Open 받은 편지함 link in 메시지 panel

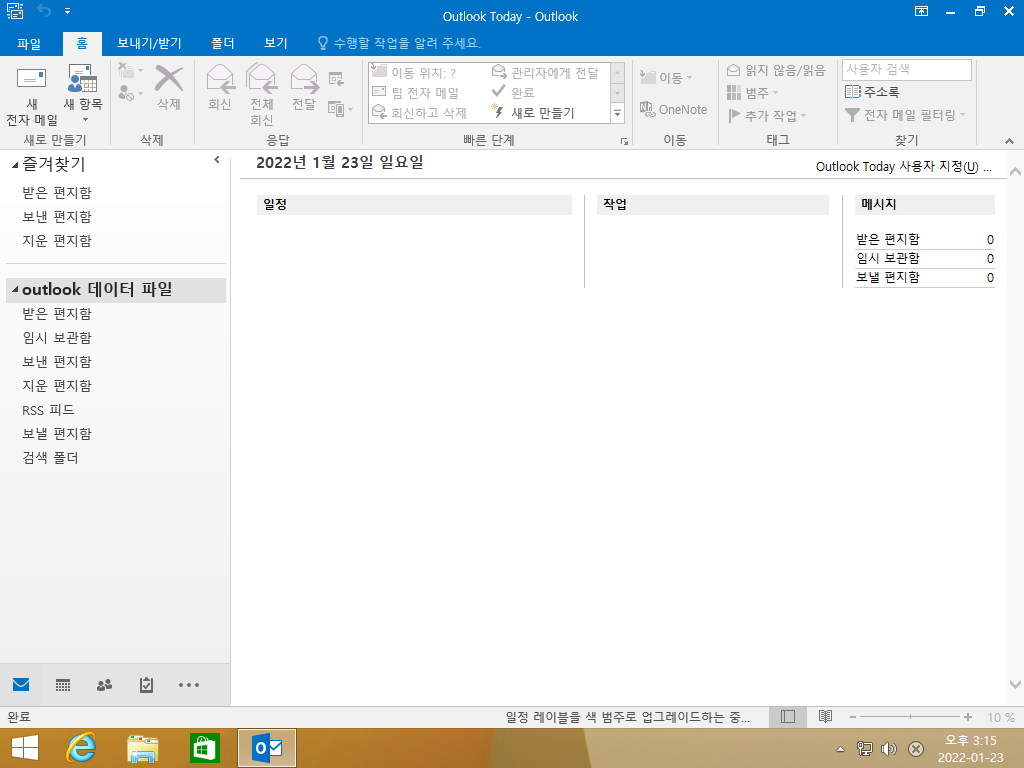(x=888, y=239)
